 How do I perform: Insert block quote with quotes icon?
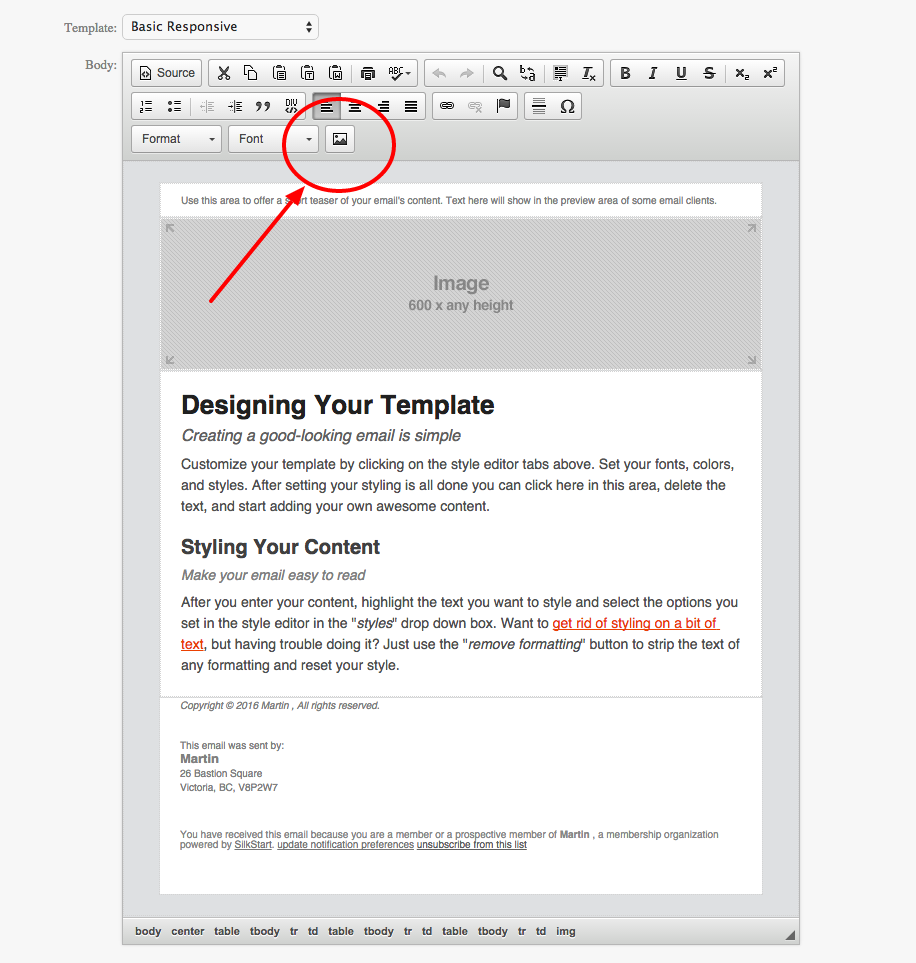263,106
